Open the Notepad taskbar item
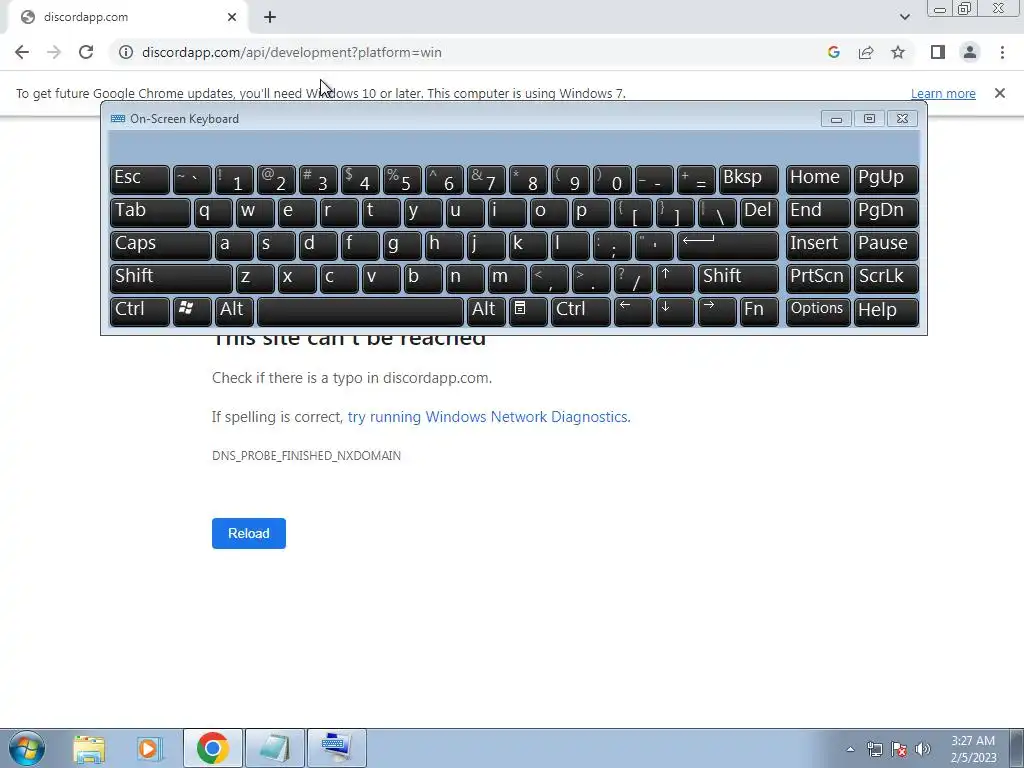 point(275,748)
